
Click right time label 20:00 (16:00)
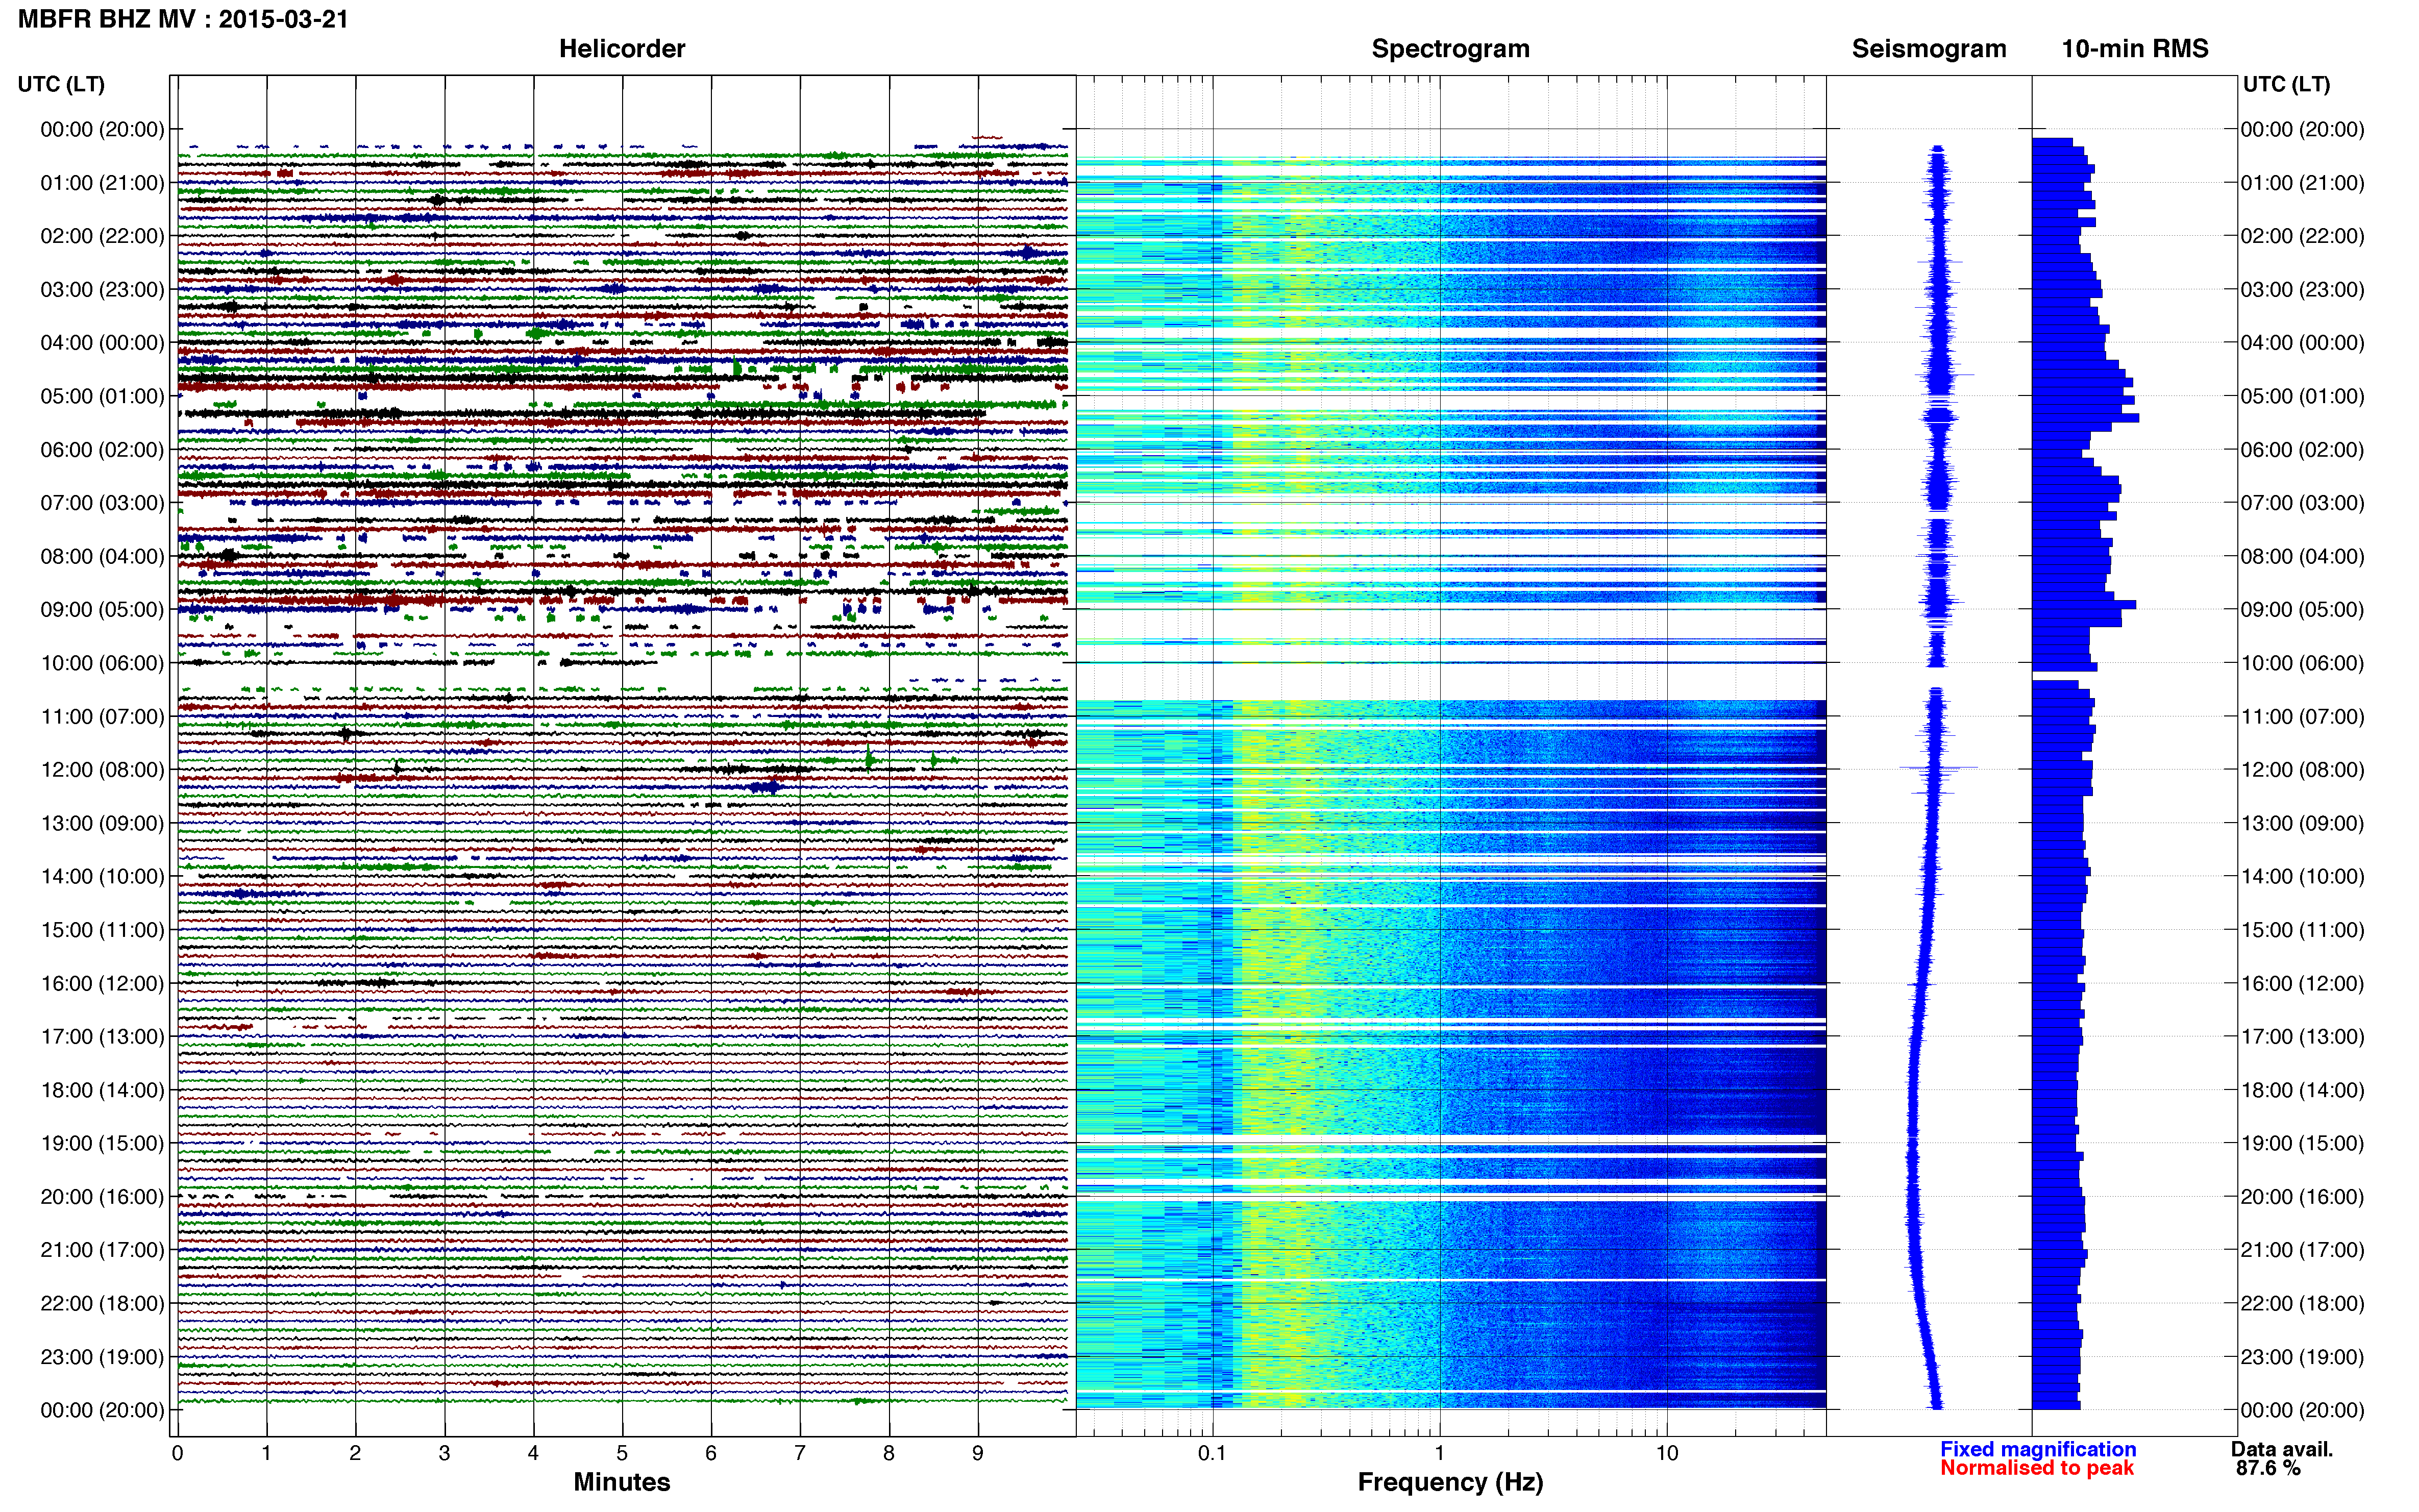tap(2302, 1197)
